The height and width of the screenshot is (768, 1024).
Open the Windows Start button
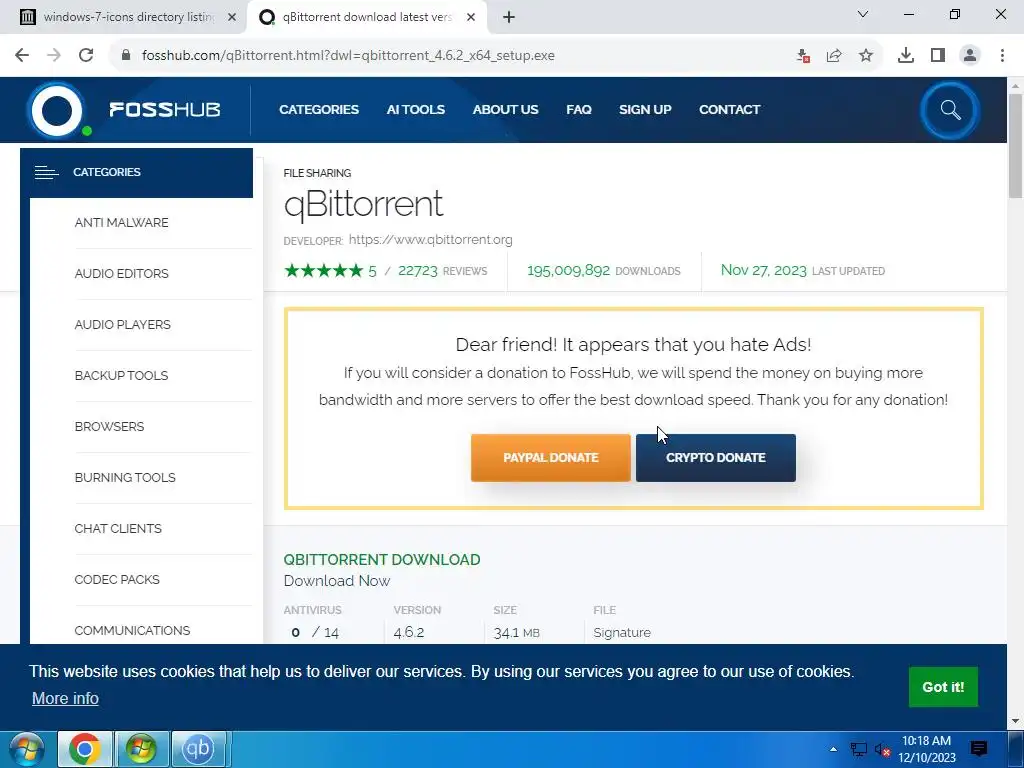(26, 749)
